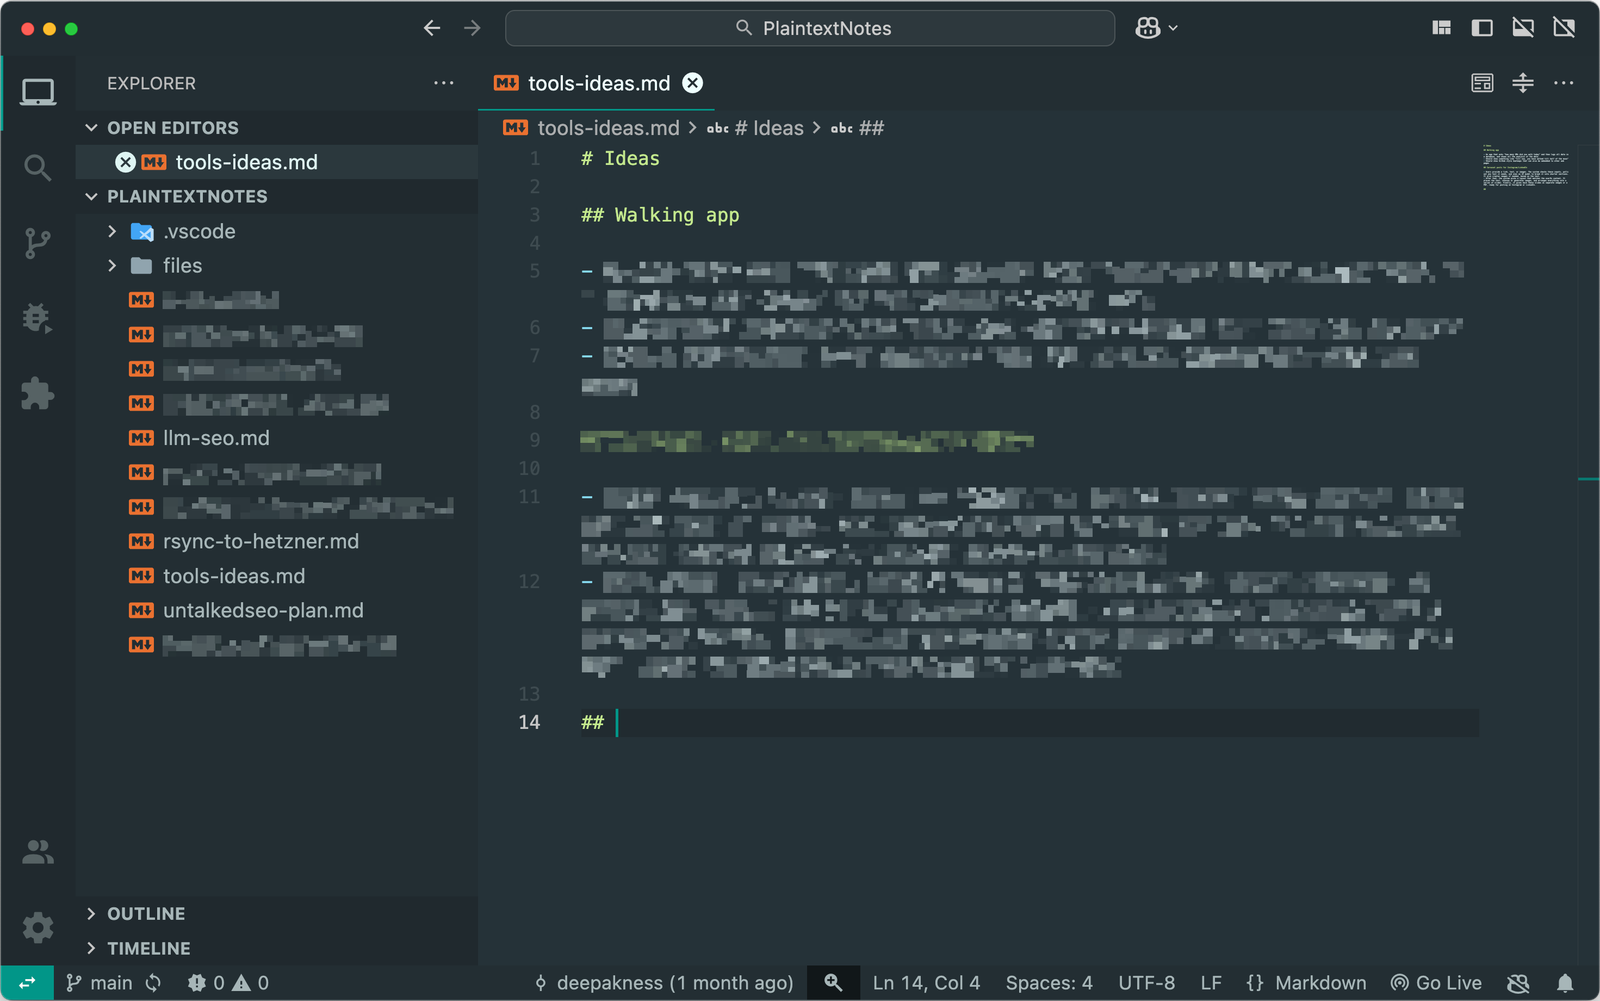Click Go Live in the status bar
This screenshot has height=1001, width=1600.
pos(1437,983)
